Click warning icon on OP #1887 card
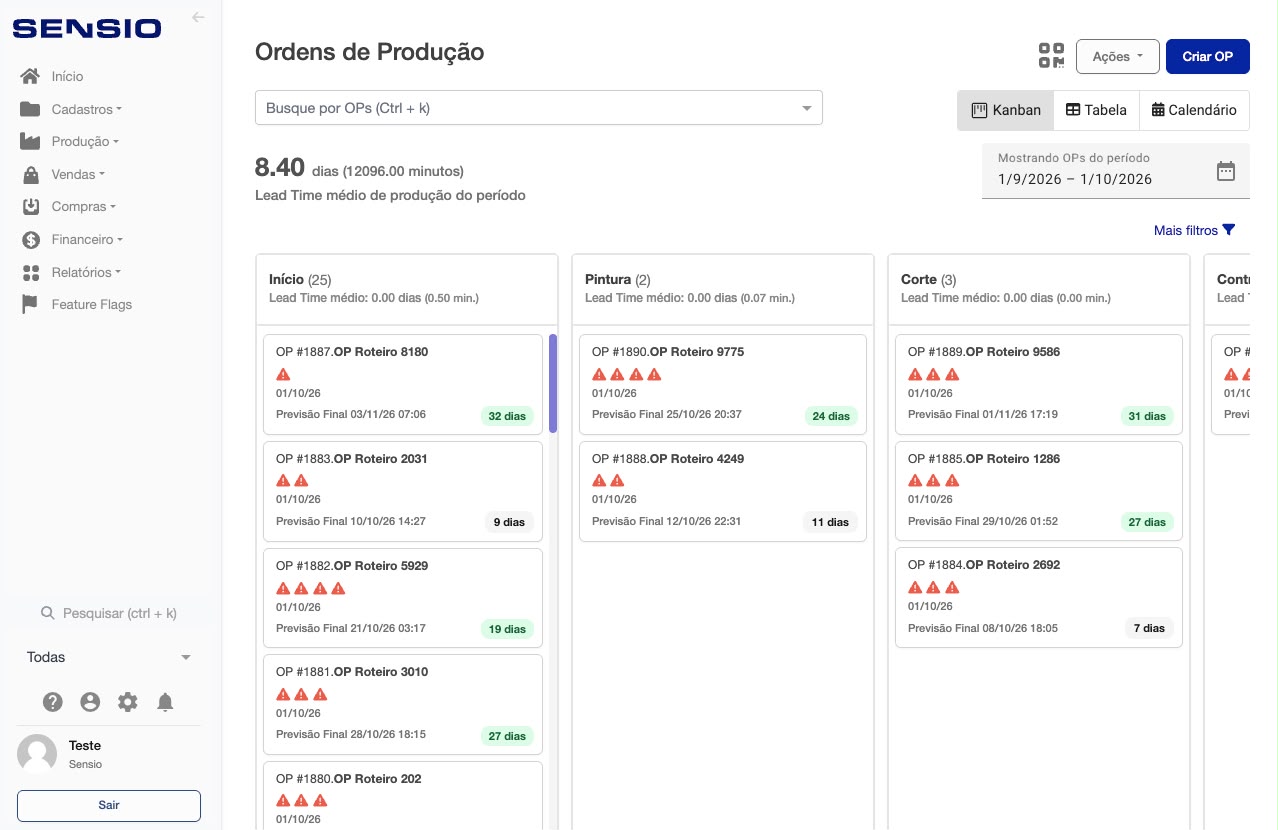The width and height of the screenshot is (1278, 830). pos(283,374)
